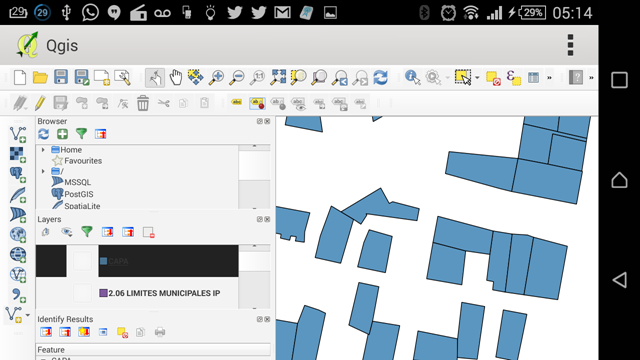This screenshot has width=640, height=360.
Task: Click the Save Project As icon
Action: [x=82, y=78]
